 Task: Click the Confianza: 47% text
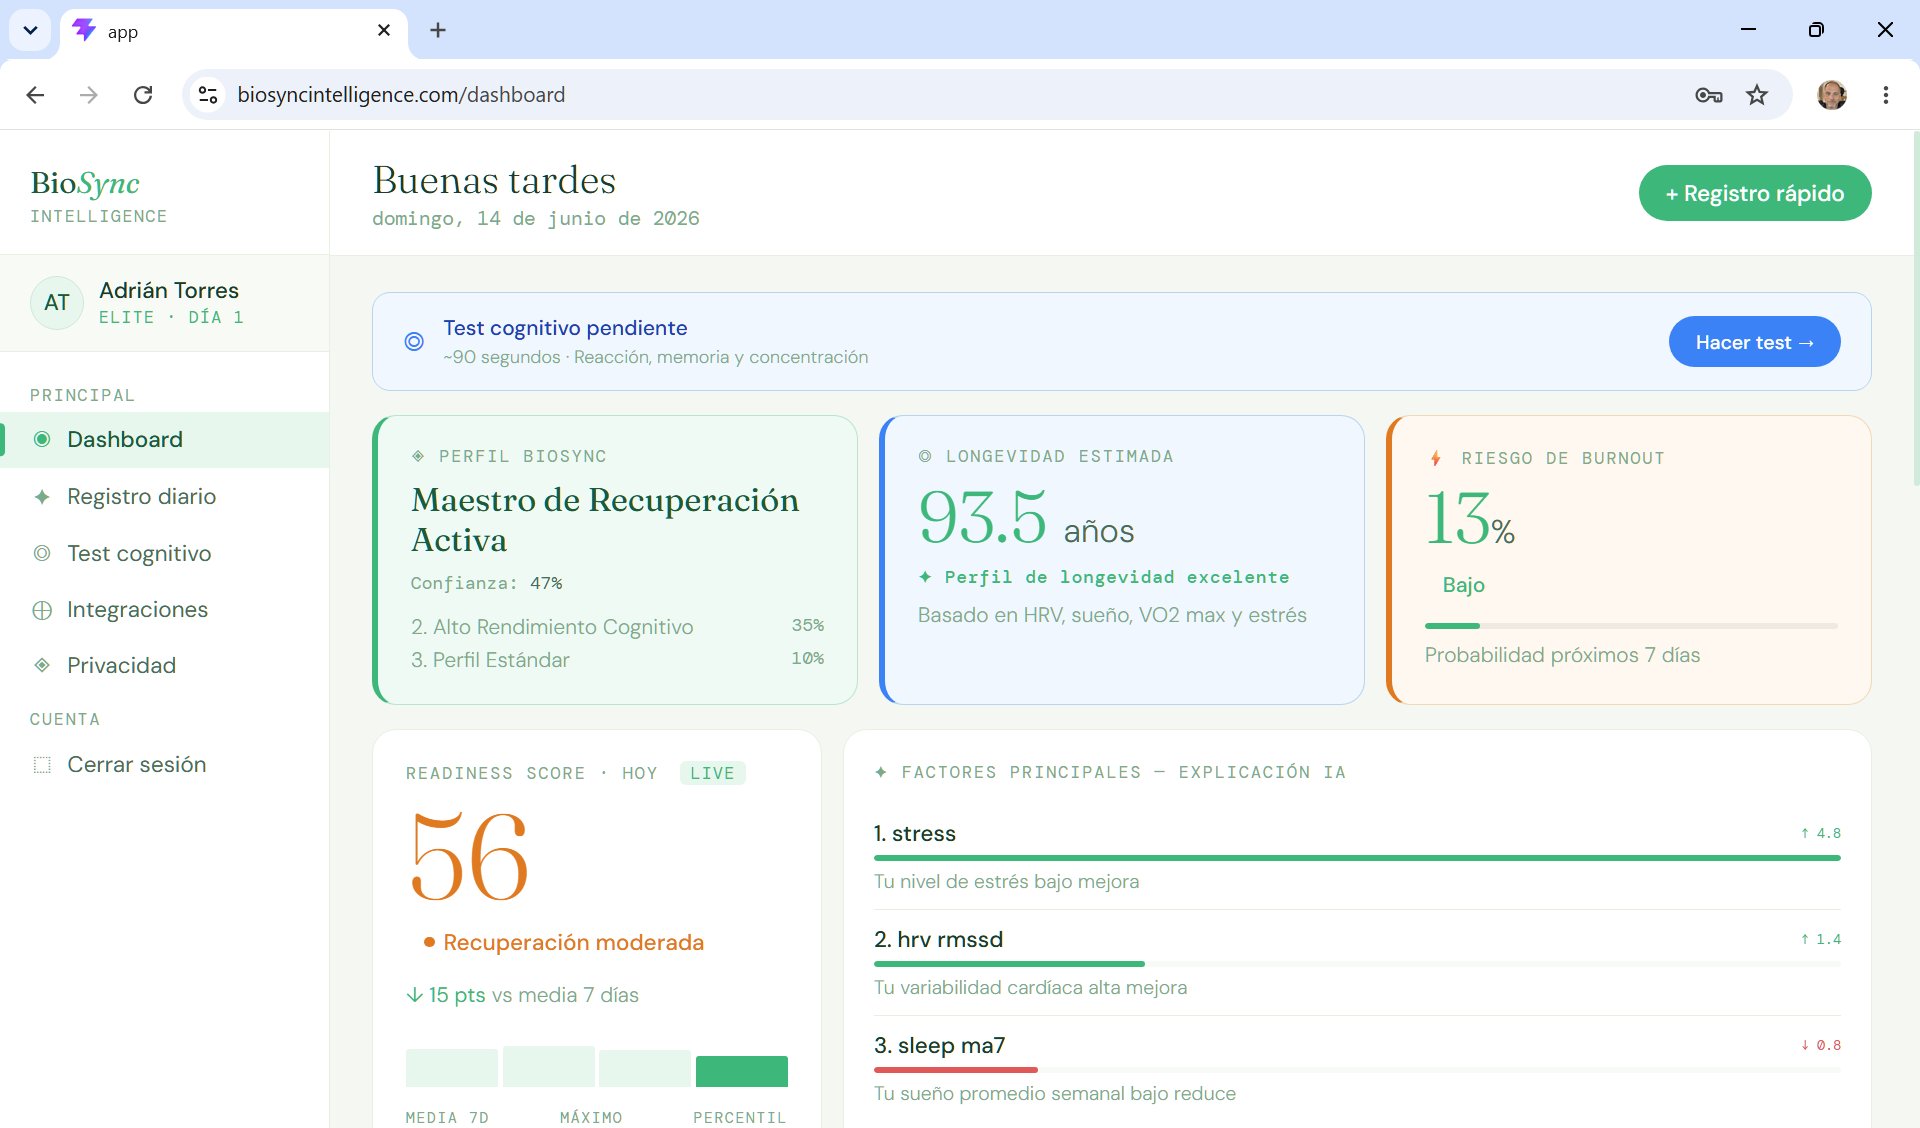tap(486, 583)
